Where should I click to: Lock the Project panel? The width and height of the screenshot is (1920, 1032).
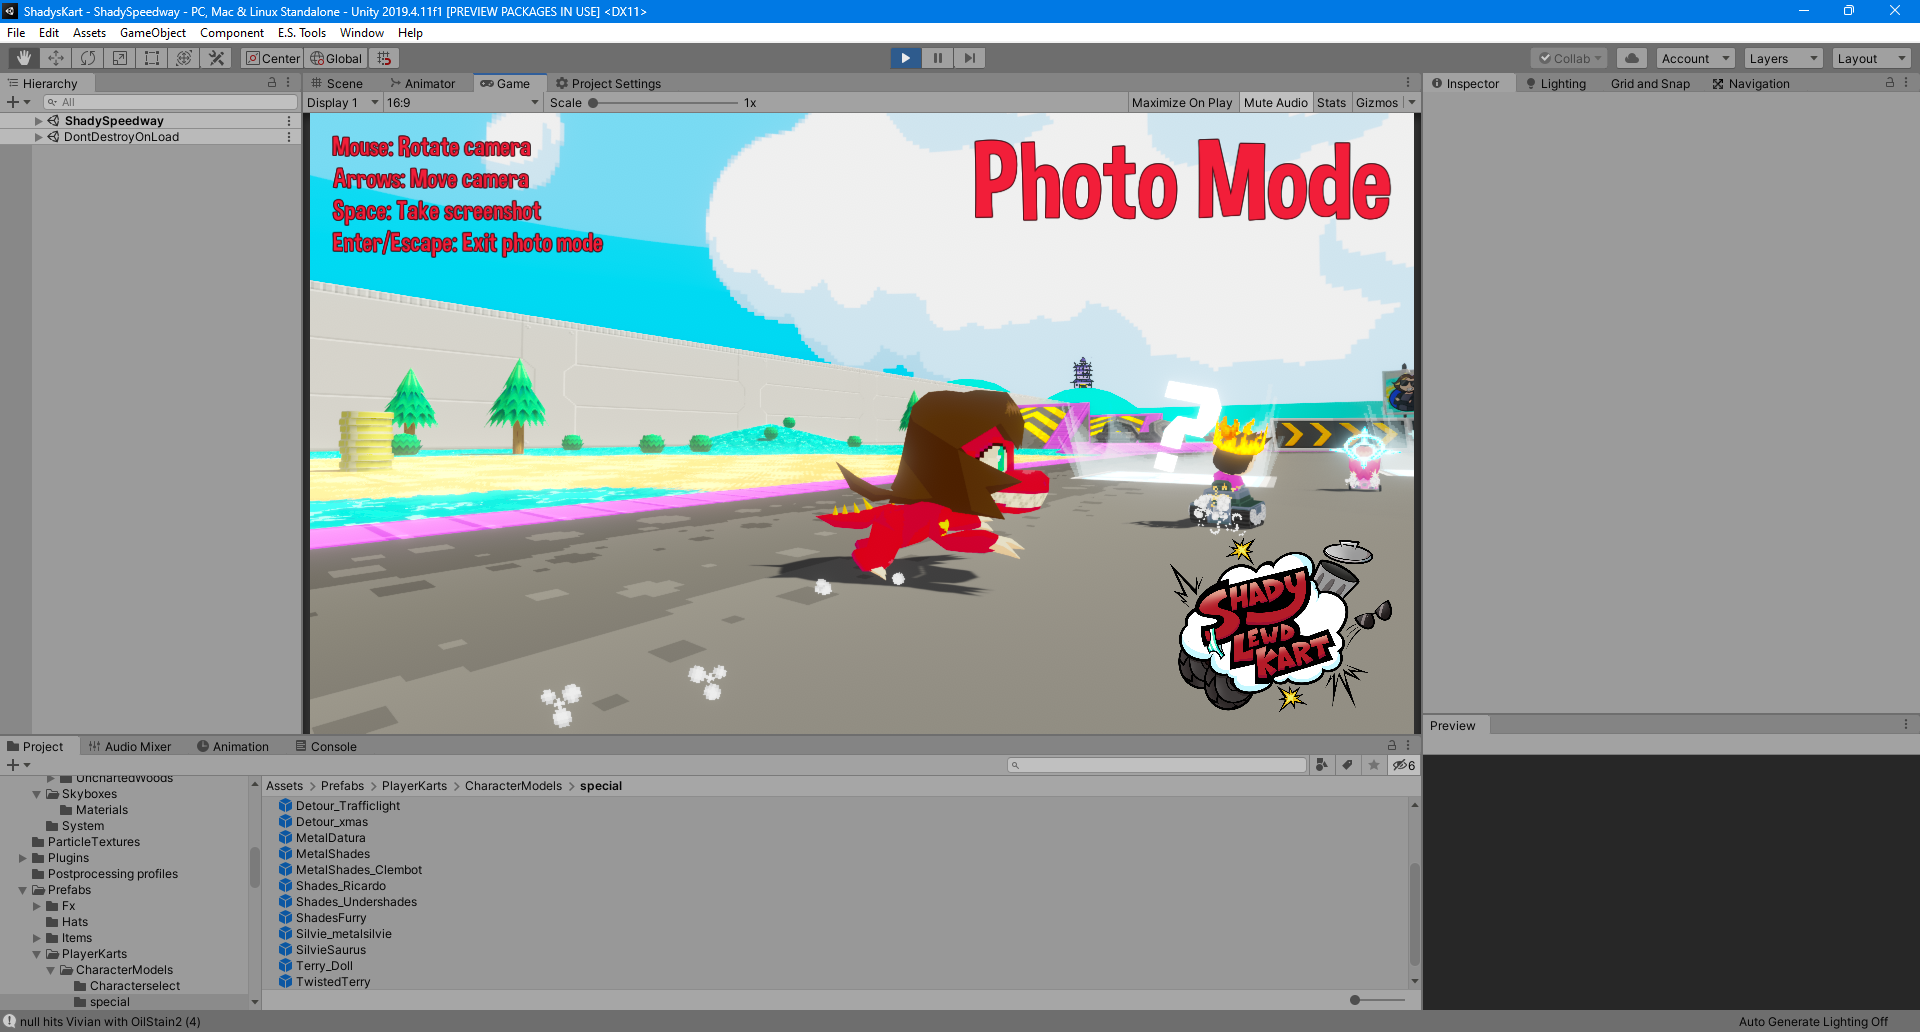tap(1391, 746)
